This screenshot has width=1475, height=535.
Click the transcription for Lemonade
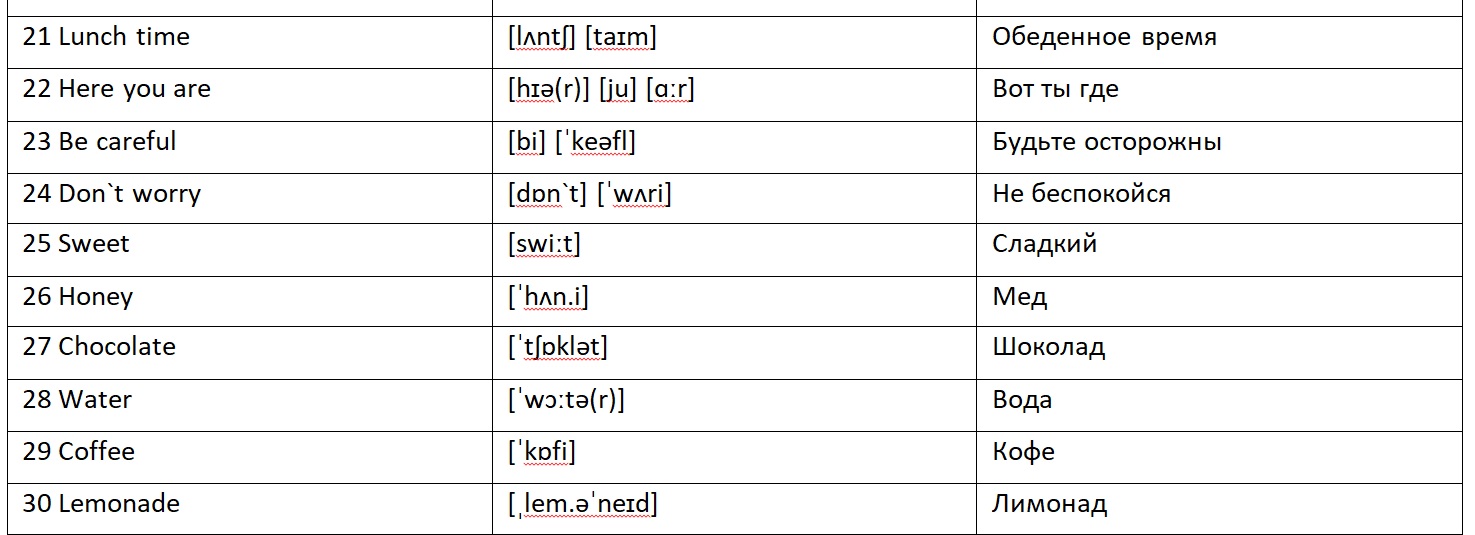click(582, 504)
